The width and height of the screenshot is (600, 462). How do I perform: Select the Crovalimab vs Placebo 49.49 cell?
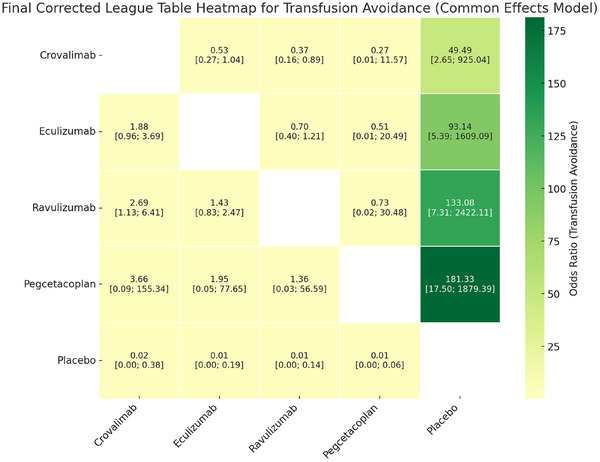point(460,55)
